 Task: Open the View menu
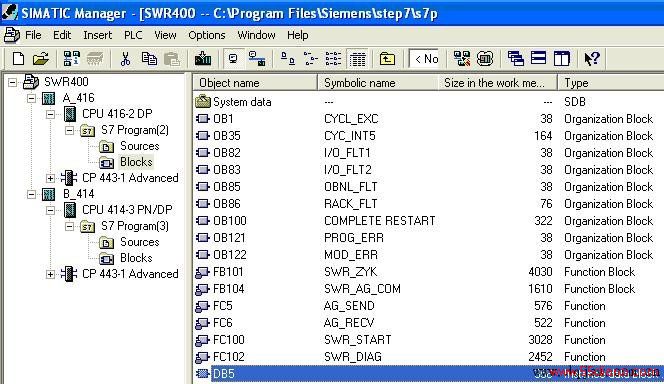165,35
